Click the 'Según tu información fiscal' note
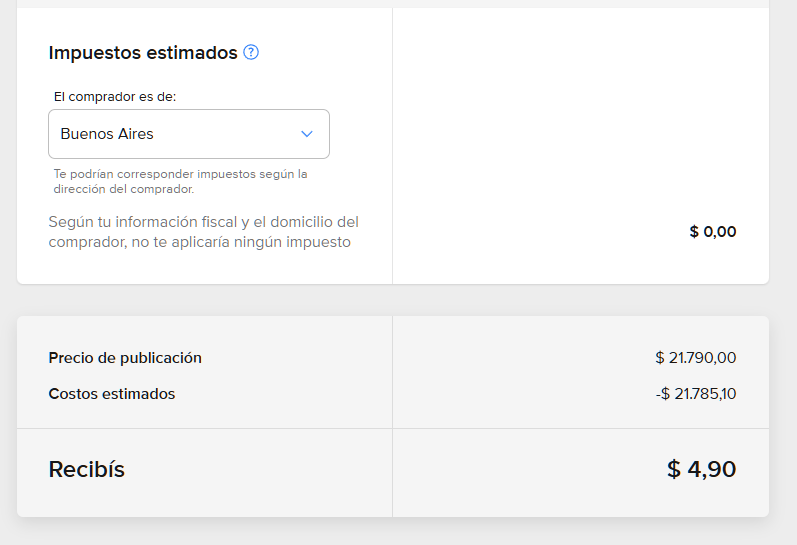Viewport: 797px width, 545px height. pyautogui.click(x=203, y=232)
